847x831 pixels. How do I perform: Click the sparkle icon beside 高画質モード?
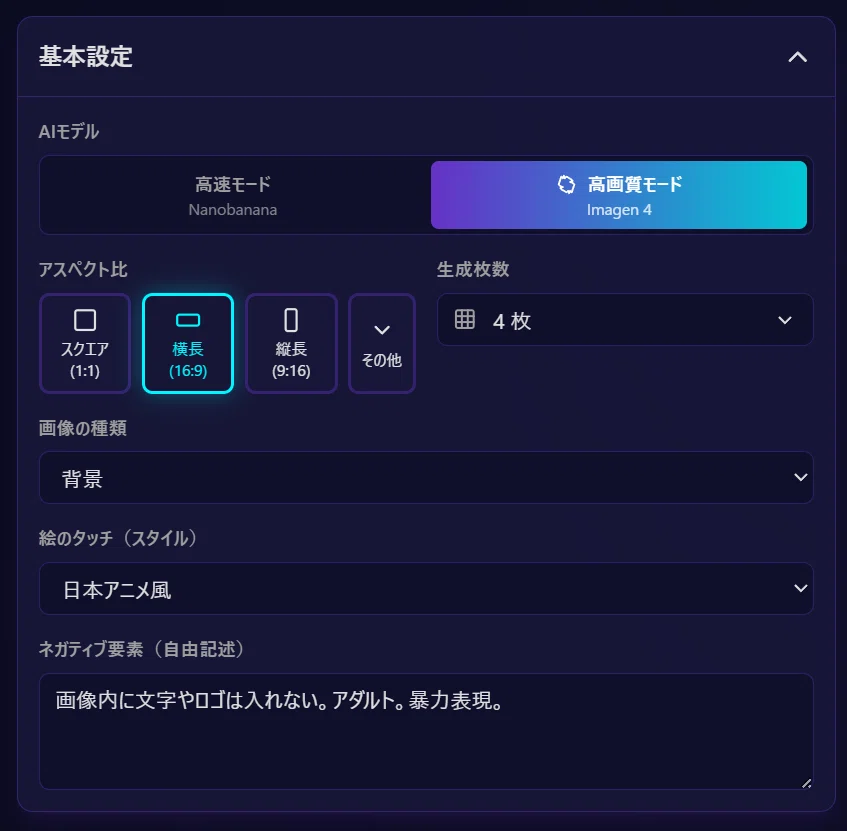pyautogui.click(x=566, y=185)
